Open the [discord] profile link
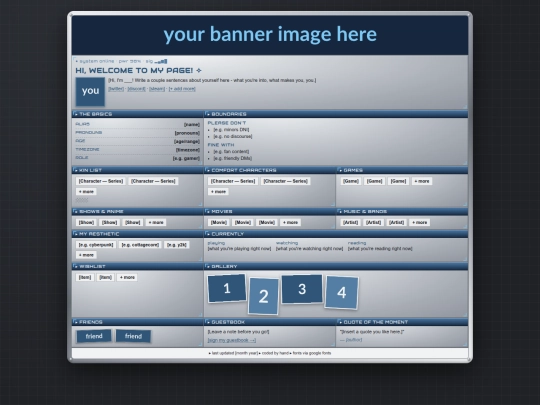Image resolution: width=540 pixels, height=405 pixels. pos(136,89)
